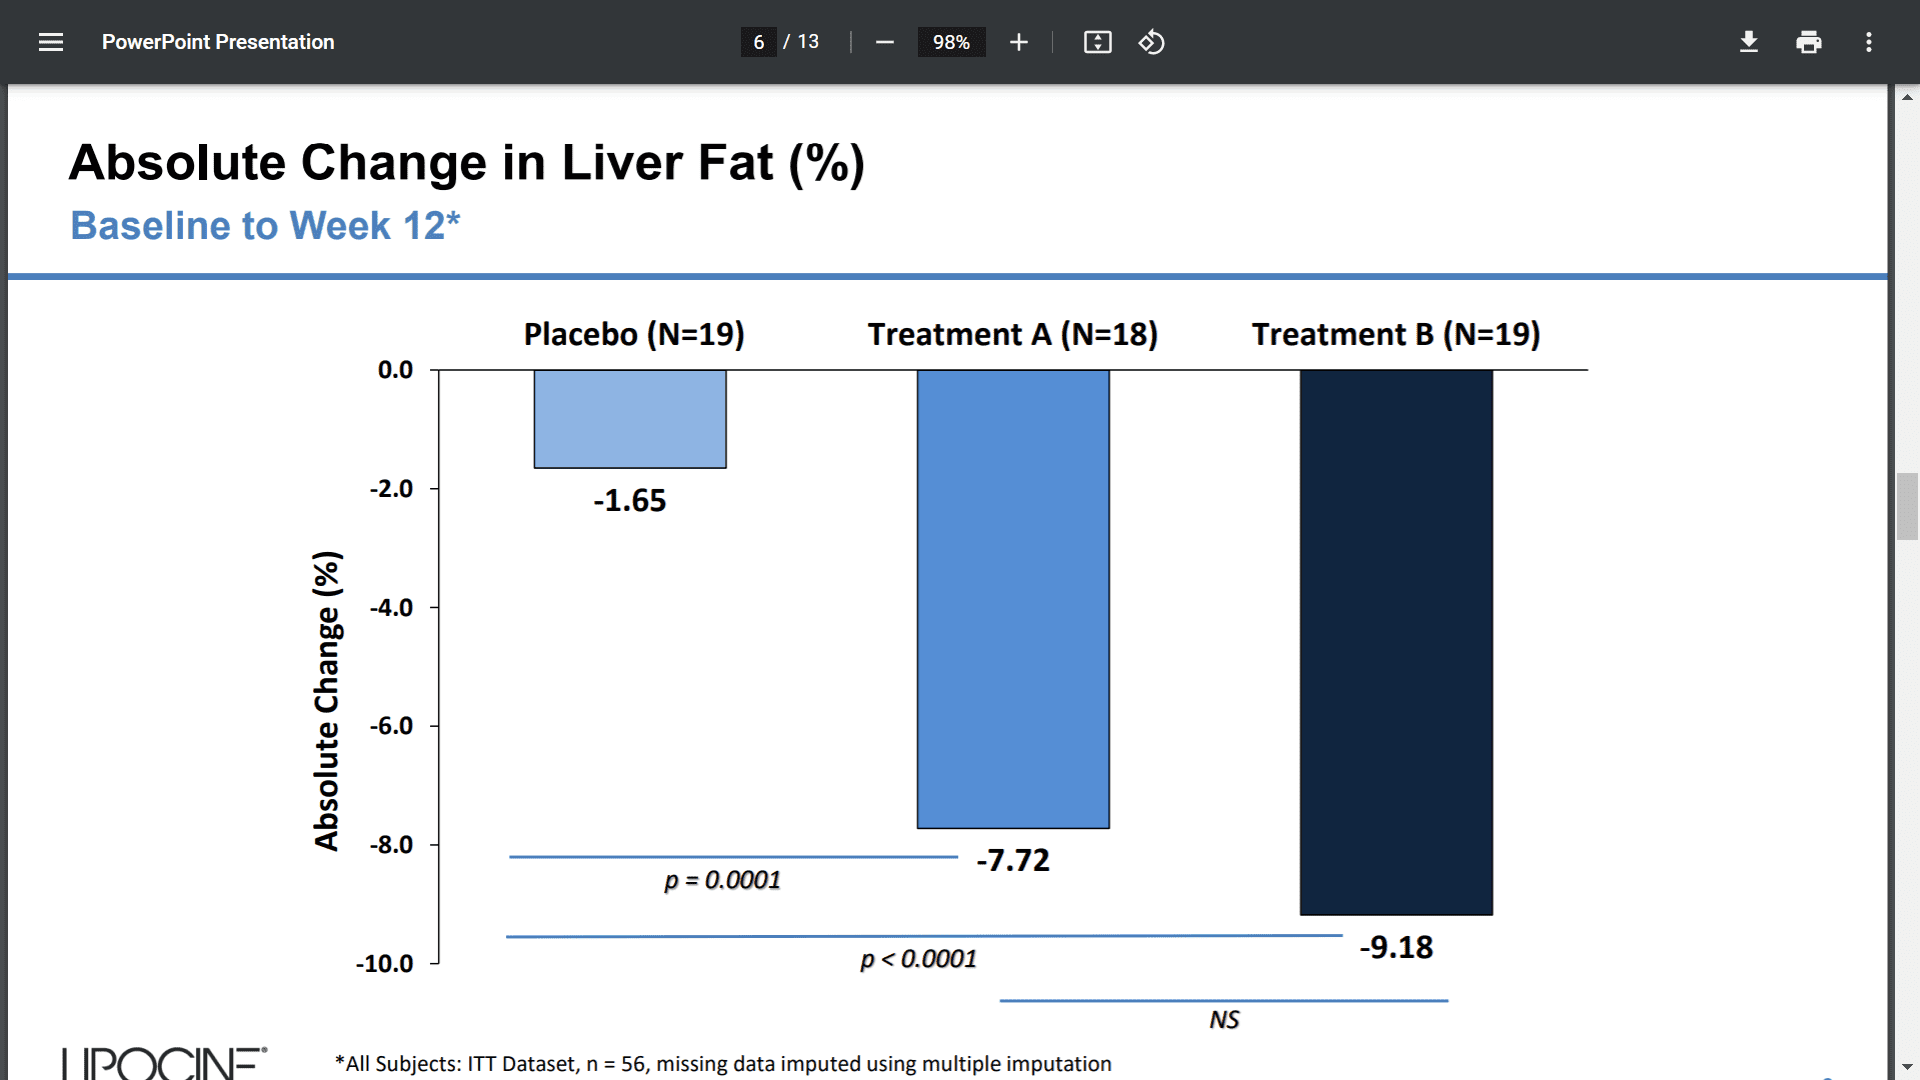Screen dimensions: 1920x1080
Task: Click the Lipocine logo
Action: tap(165, 1063)
